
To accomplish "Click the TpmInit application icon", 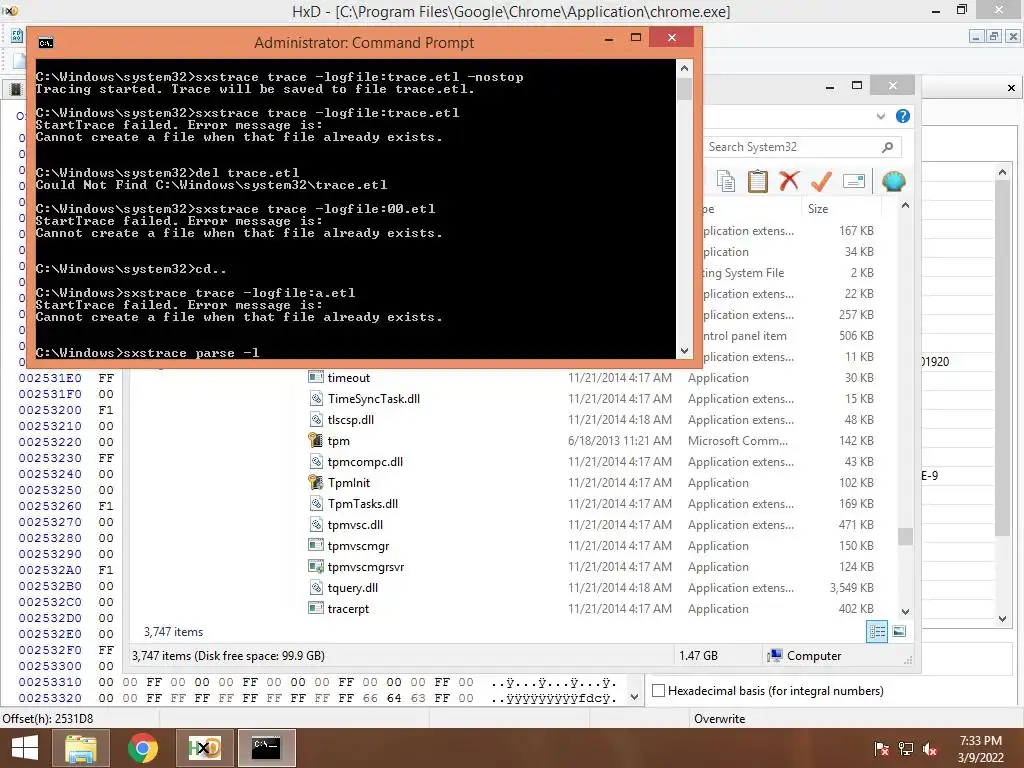I will [x=316, y=483].
